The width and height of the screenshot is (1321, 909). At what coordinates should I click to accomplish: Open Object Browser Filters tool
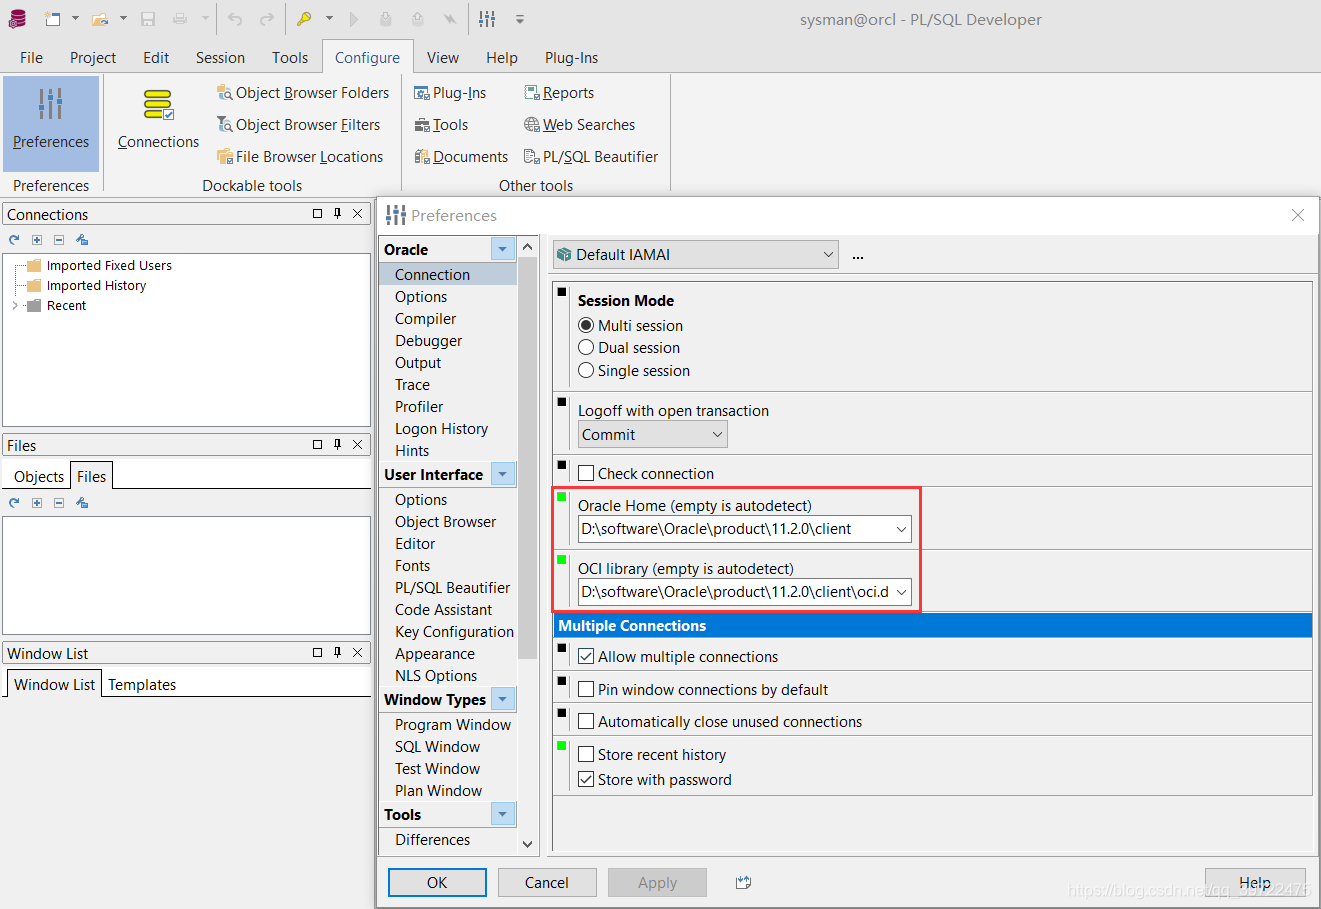click(x=299, y=125)
